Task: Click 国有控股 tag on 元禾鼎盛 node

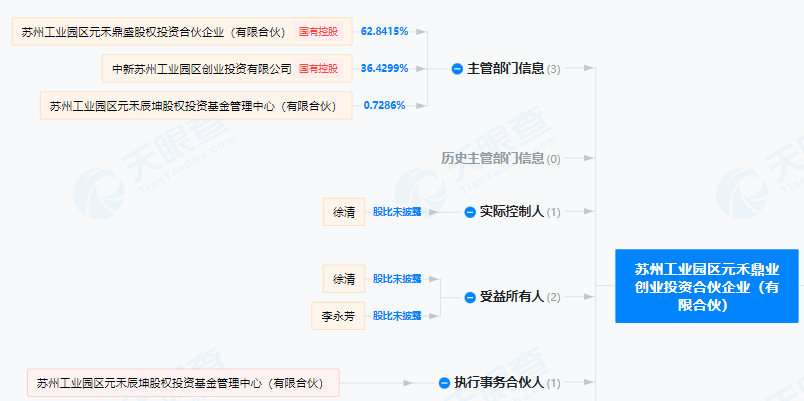Action: coord(318,32)
